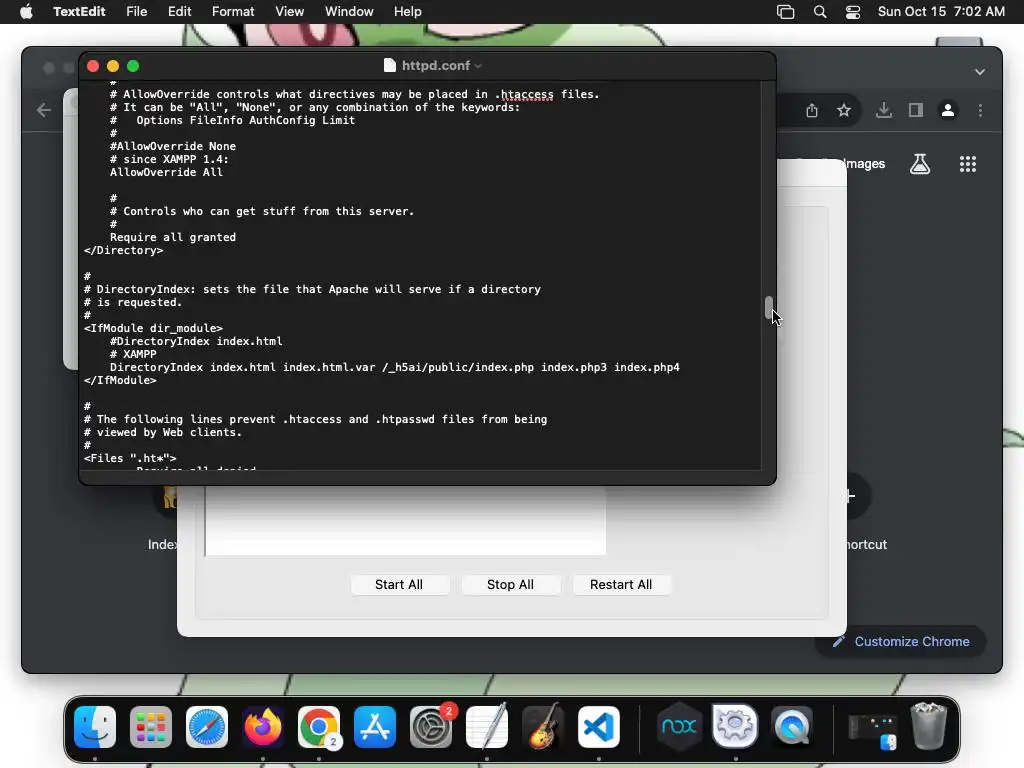The width and height of the screenshot is (1024, 768).
Task: Open App Store from the Dock
Action: tap(375, 727)
